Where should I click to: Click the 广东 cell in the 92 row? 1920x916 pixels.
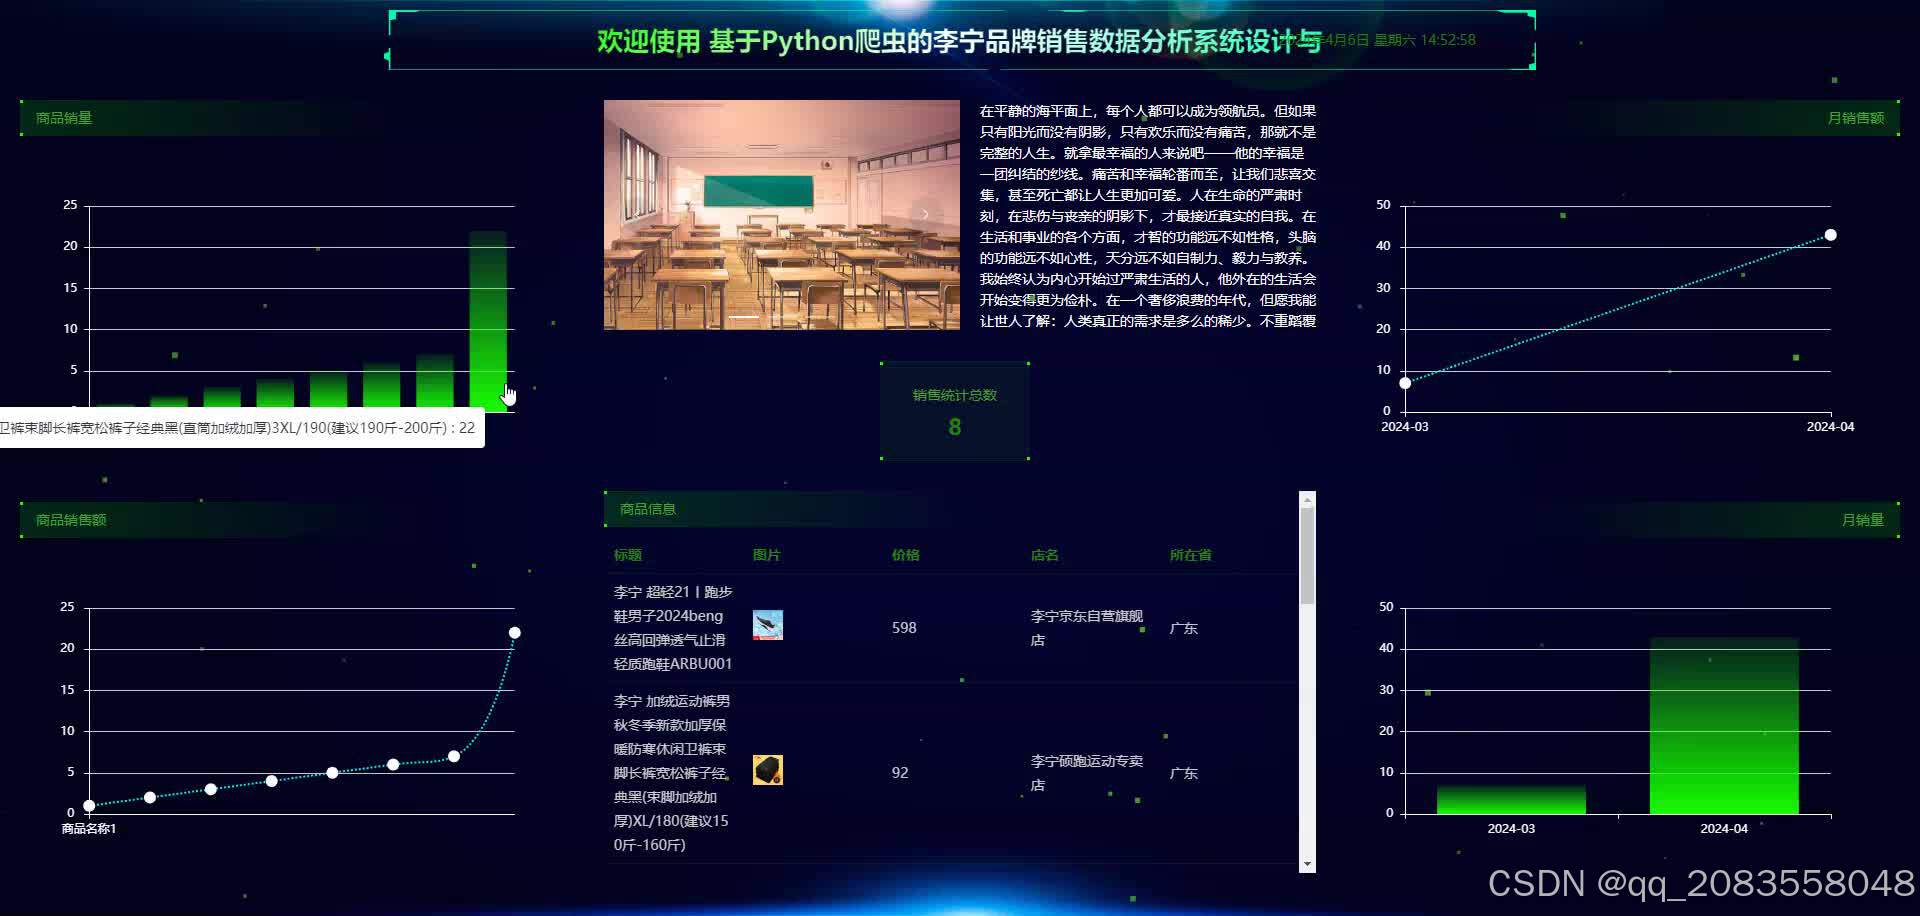[x=1184, y=773]
